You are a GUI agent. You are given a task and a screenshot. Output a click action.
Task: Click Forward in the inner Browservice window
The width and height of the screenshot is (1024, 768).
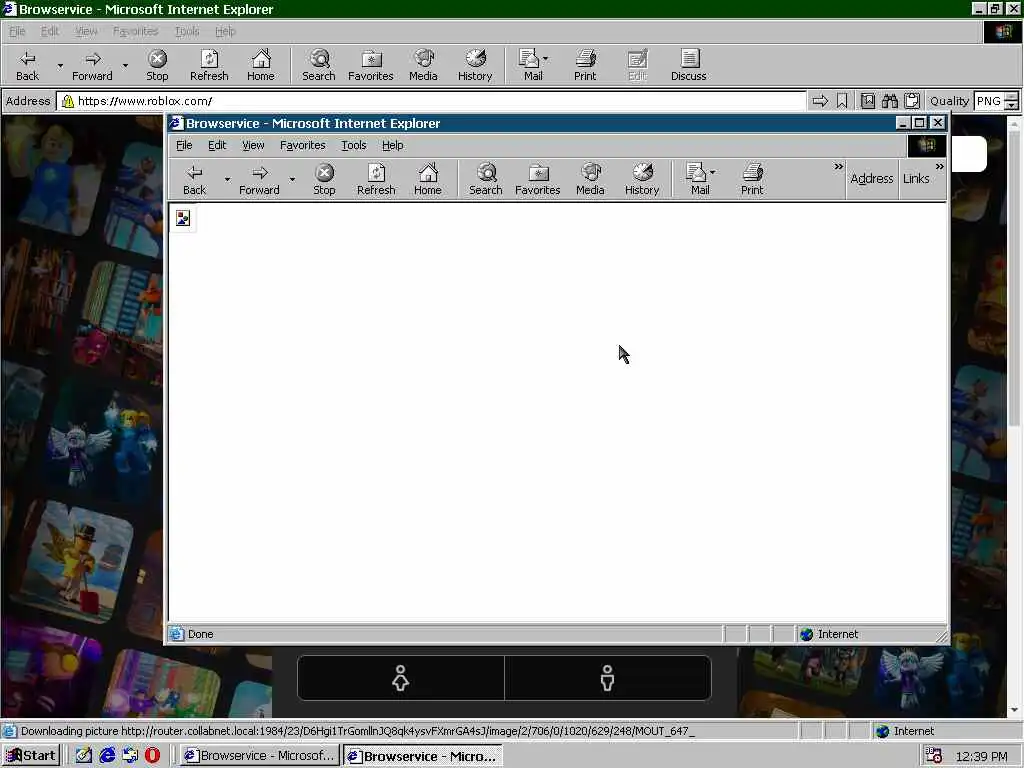pyautogui.click(x=259, y=180)
